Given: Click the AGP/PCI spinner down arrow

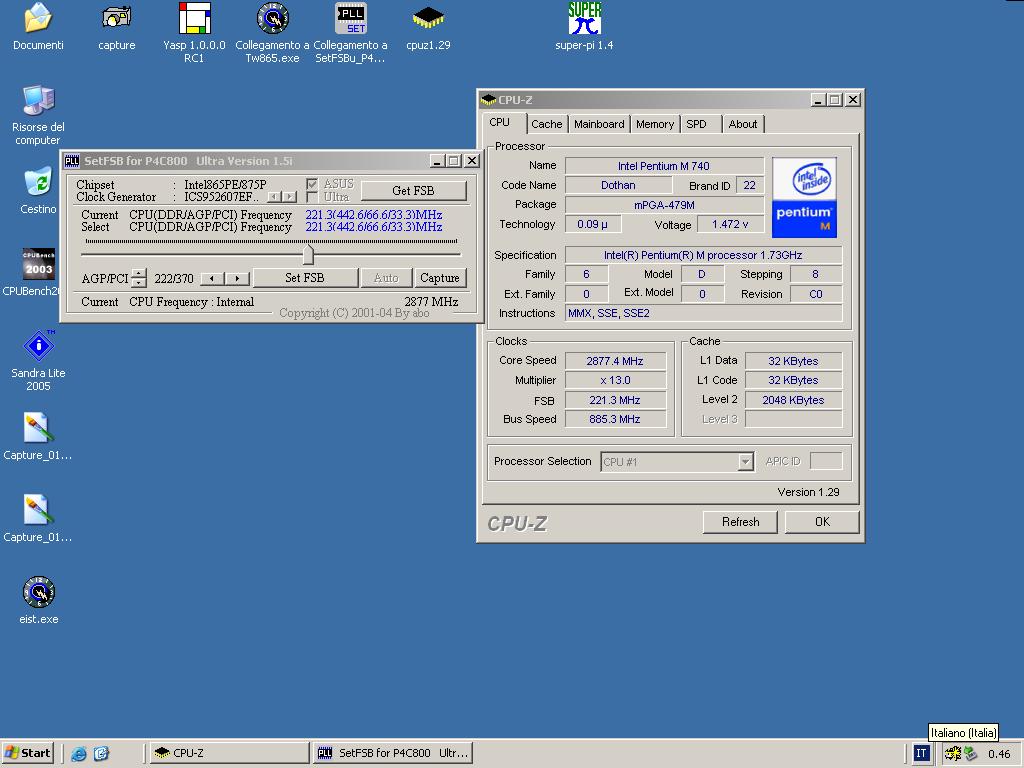Looking at the screenshot, I should pos(138,283).
